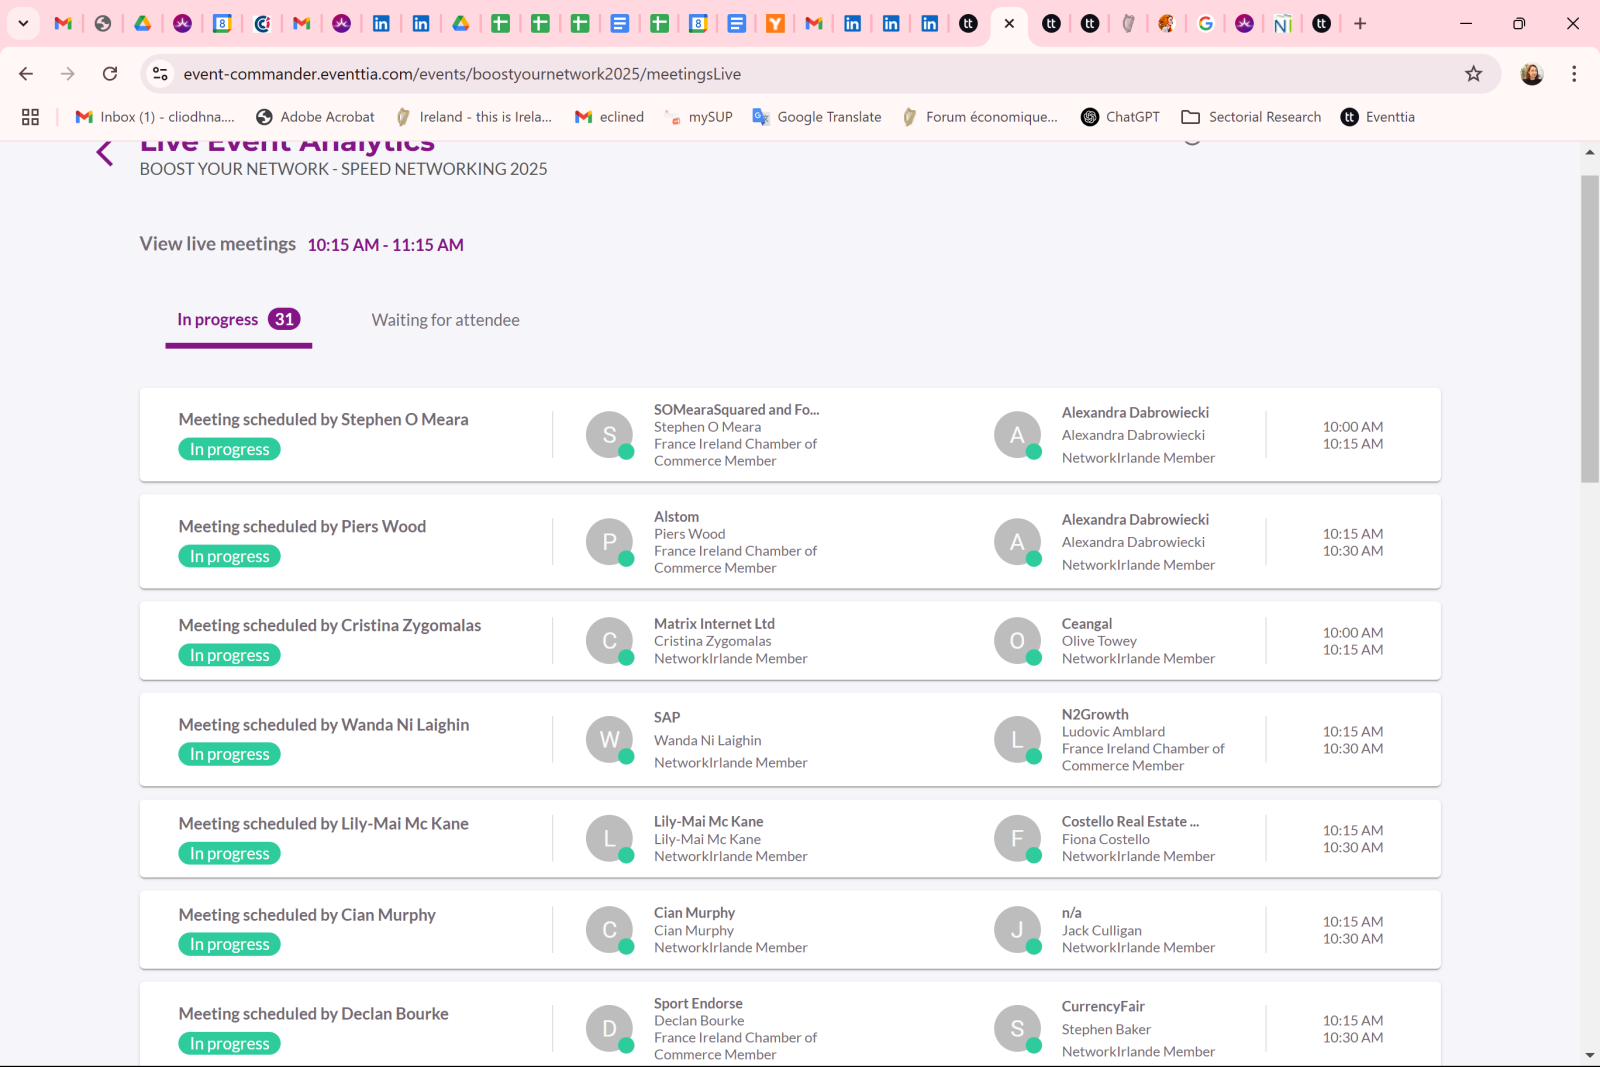1600x1067 pixels.
Task: Click In progress badge for Wanda Ni Laighin meeting
Action: pyautogui.click(x=229, y=755)
